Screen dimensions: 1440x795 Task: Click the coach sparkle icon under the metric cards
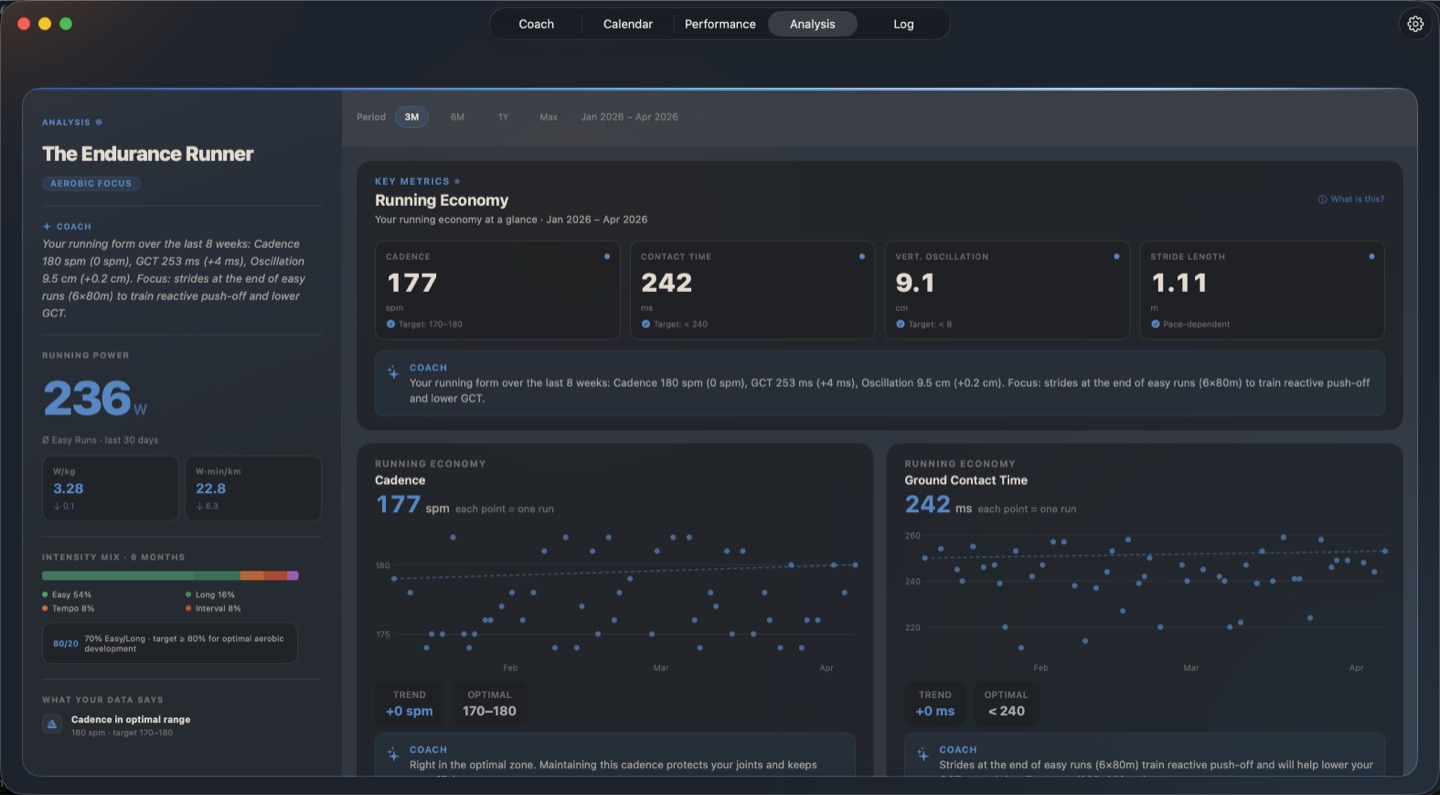(x=392, y=374)
